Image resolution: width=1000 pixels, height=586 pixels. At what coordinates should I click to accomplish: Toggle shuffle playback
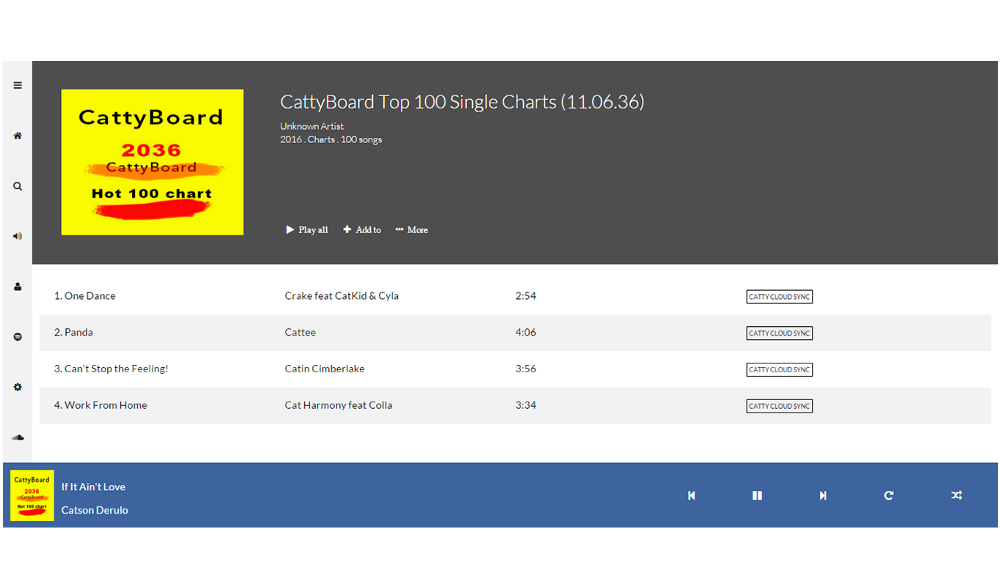(957, 495)
